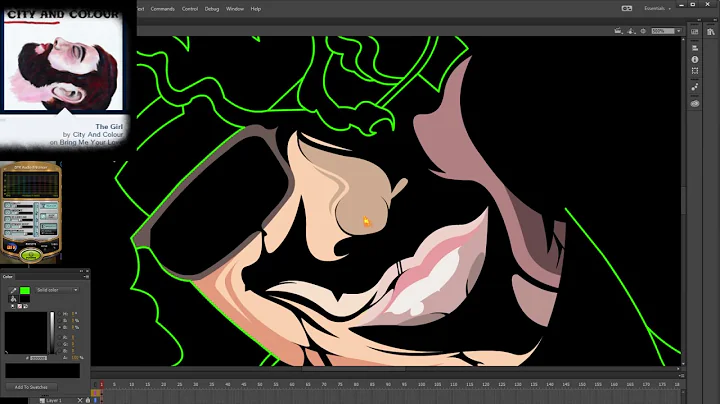
Task: Open the CC Libraries cloud icon
Action: coord(695,104)
